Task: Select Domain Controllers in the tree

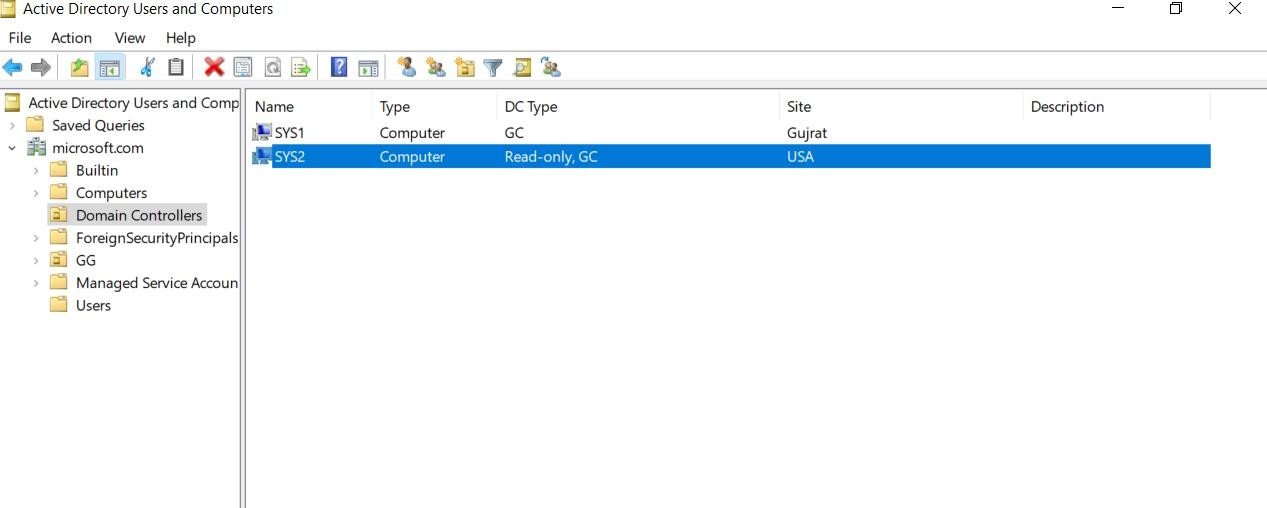Action: [139, 216]
